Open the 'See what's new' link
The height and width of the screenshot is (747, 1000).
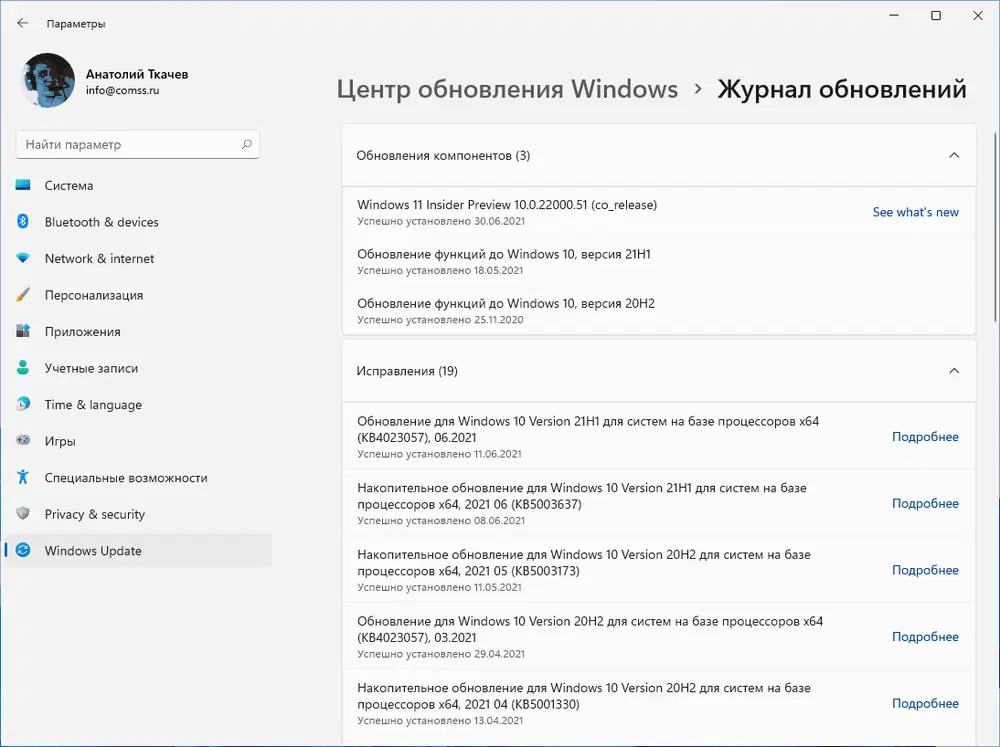[915, 212]
